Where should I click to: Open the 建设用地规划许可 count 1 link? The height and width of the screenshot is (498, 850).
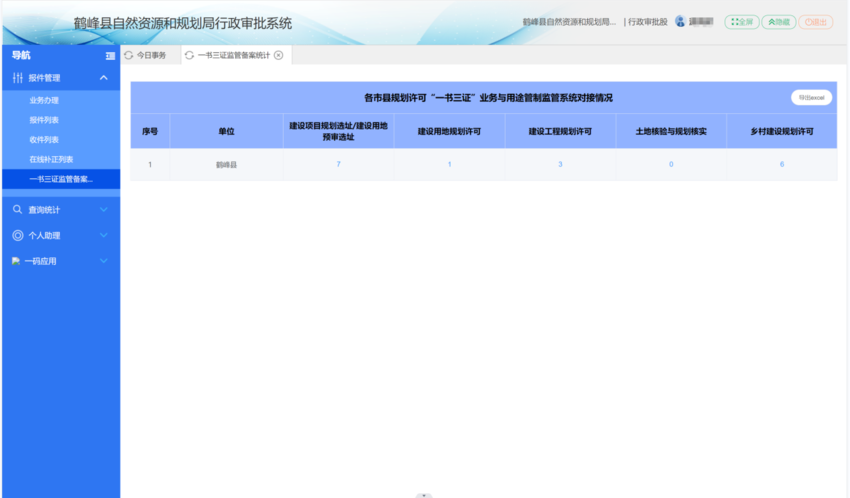coord(449,164)
